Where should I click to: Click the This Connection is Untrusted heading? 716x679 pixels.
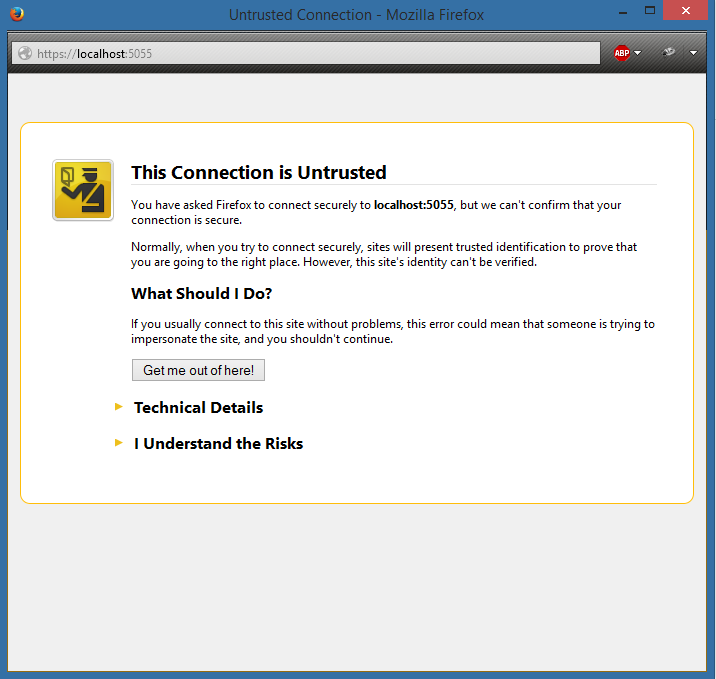pos(258,173)
